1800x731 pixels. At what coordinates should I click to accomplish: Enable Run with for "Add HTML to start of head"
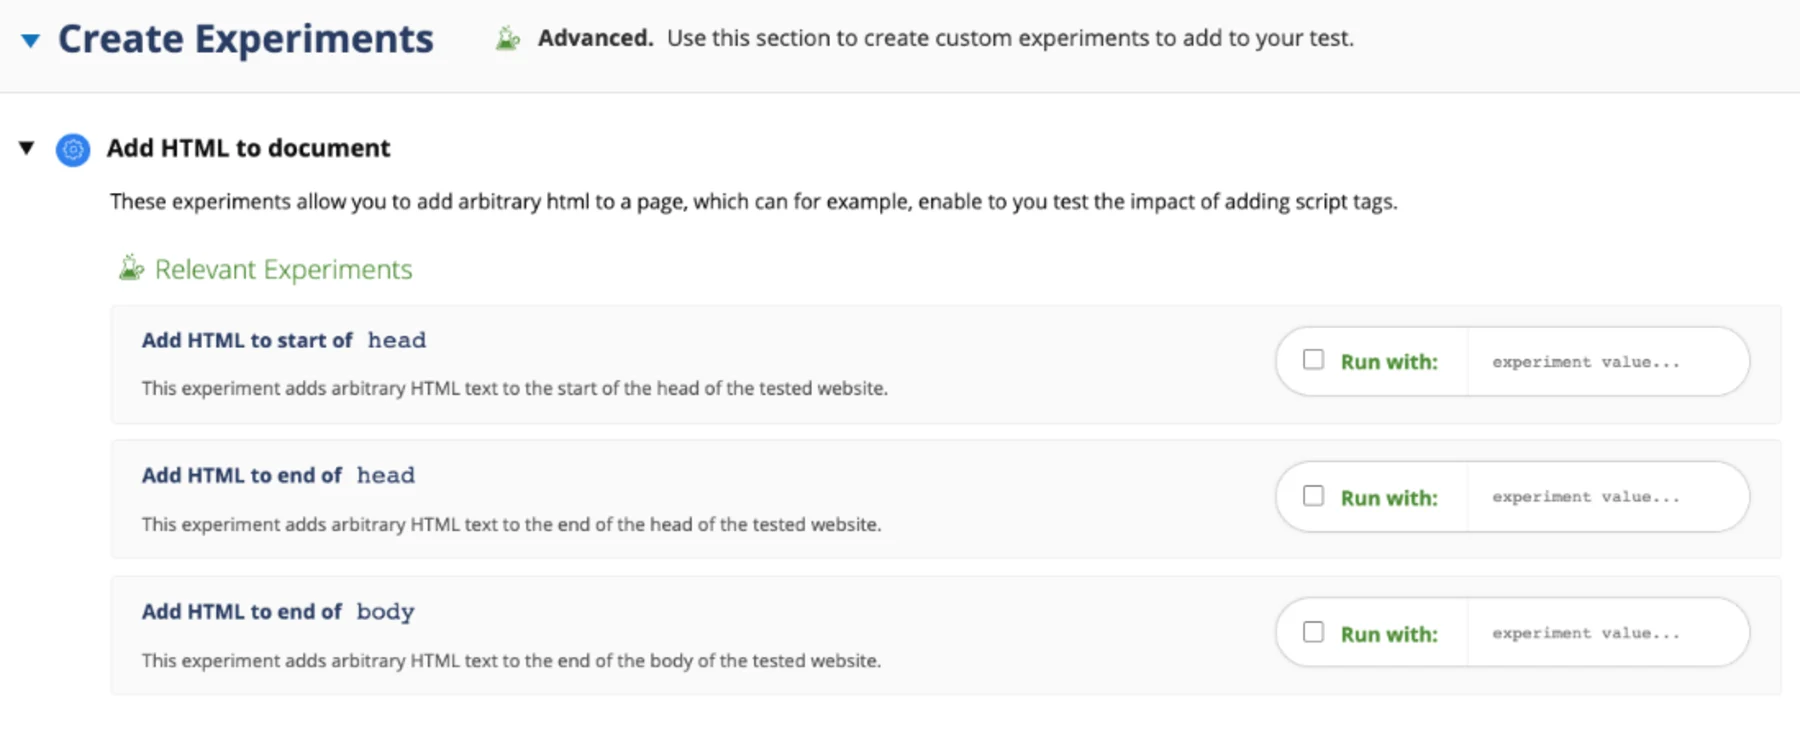click(1314, 359)
